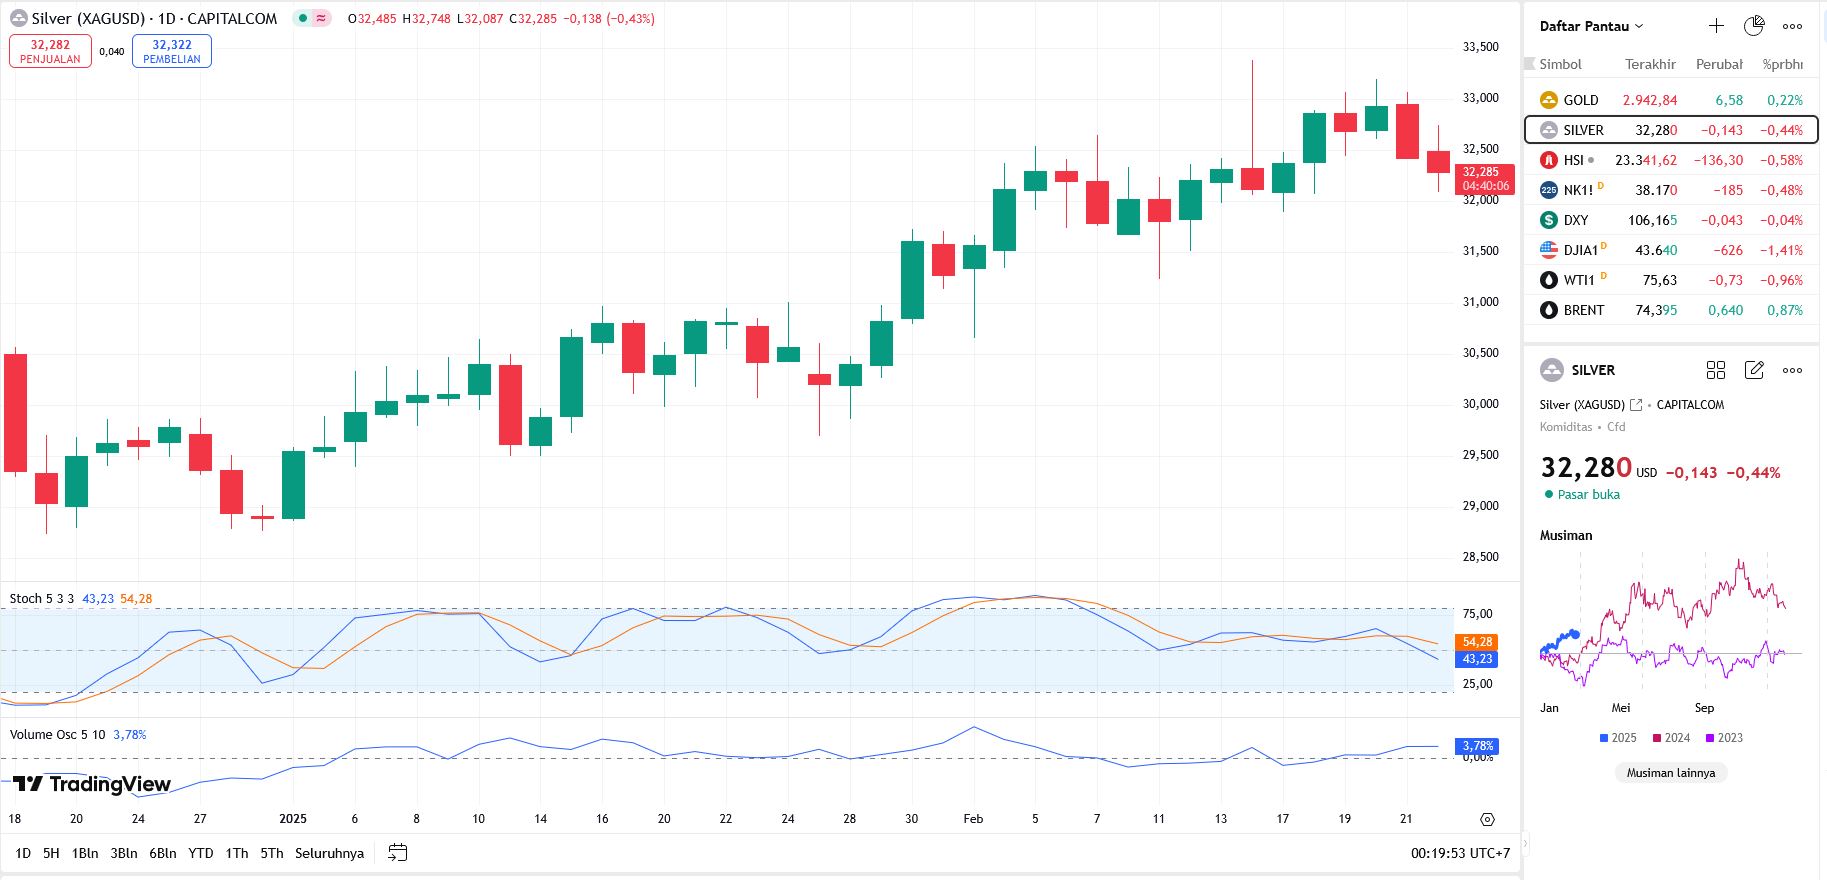Viewport: 1827px width, 880px height.
Task: Open the watchlist advanced view pie icon
Action: pyautogui.click(x=1754, y=26)
